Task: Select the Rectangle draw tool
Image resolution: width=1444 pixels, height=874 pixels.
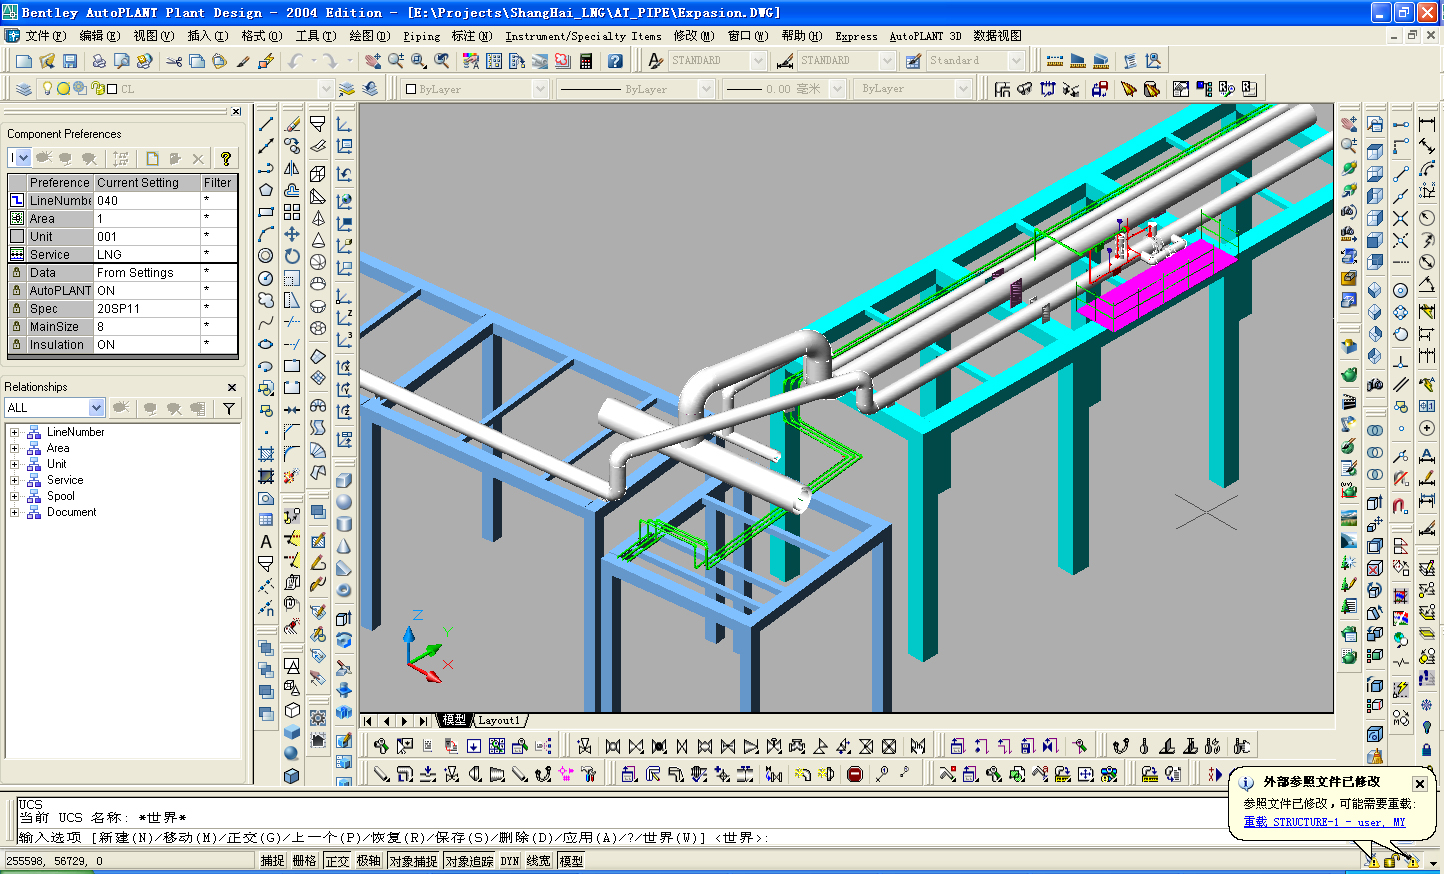Action: [266, 212]
